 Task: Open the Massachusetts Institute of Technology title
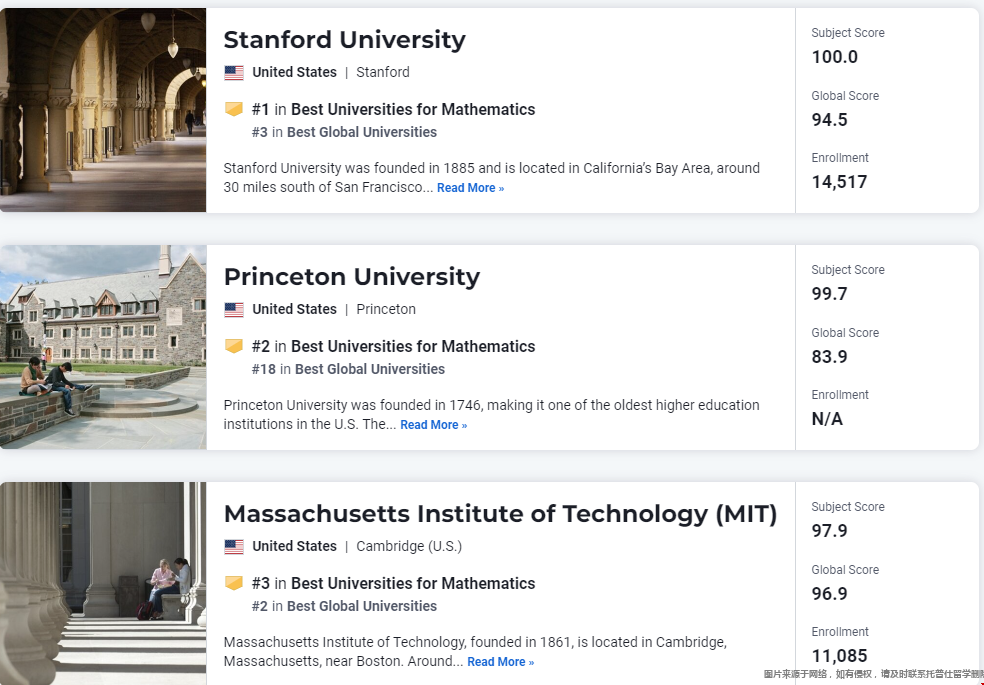coord(500,514)
